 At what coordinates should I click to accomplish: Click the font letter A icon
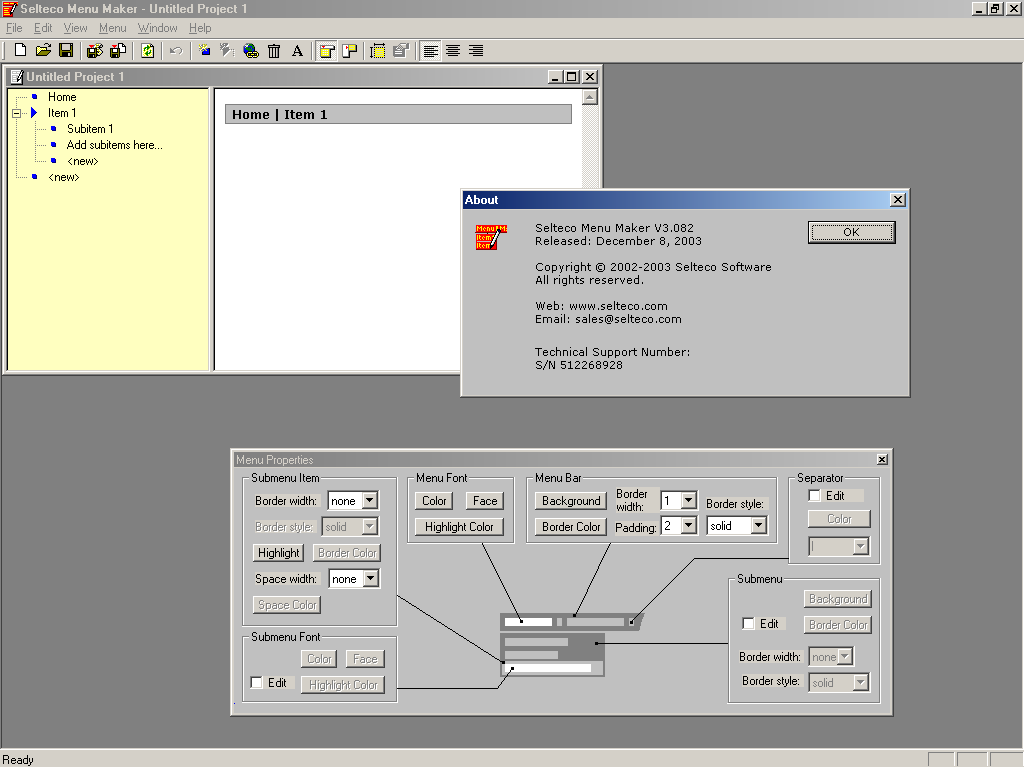[x=297, y=51]
